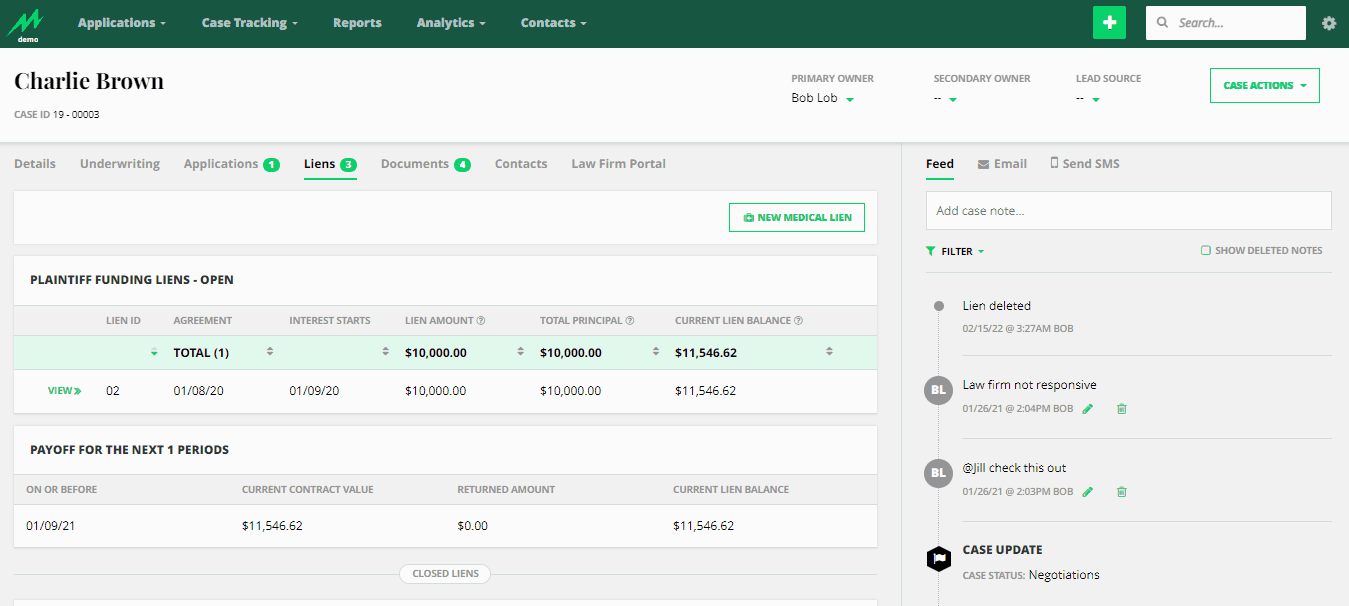Click the help icon beside Current Lien Balance

point(799,321)
